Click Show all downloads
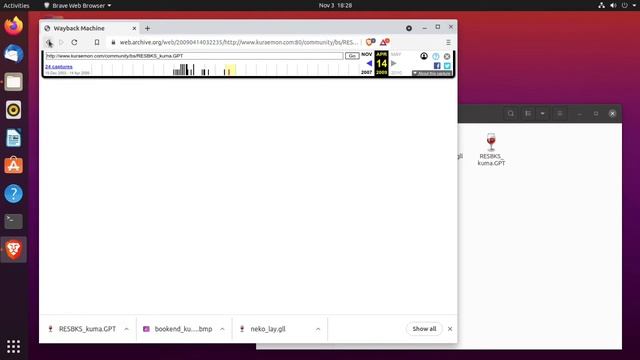The width and height of the screenshot is (640, 360). 424,329
